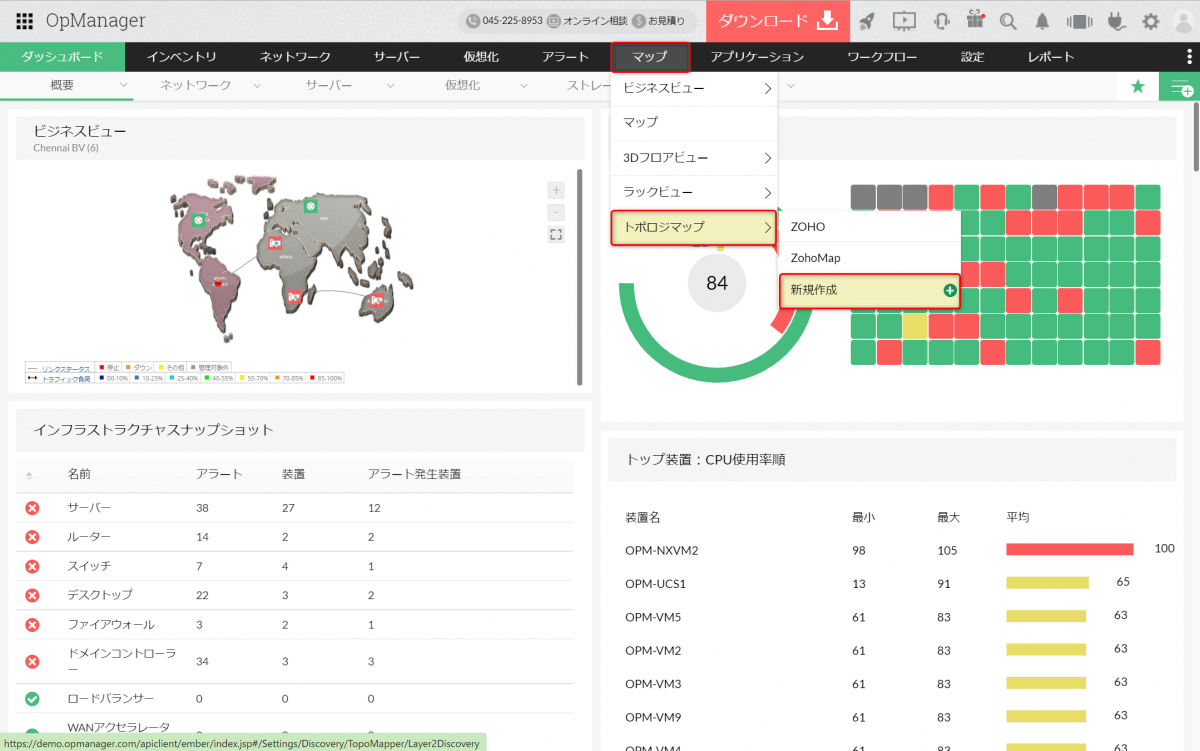Click the gift box icon
This screenshot has height=751, width=1200.
click(x=975, y=20)
